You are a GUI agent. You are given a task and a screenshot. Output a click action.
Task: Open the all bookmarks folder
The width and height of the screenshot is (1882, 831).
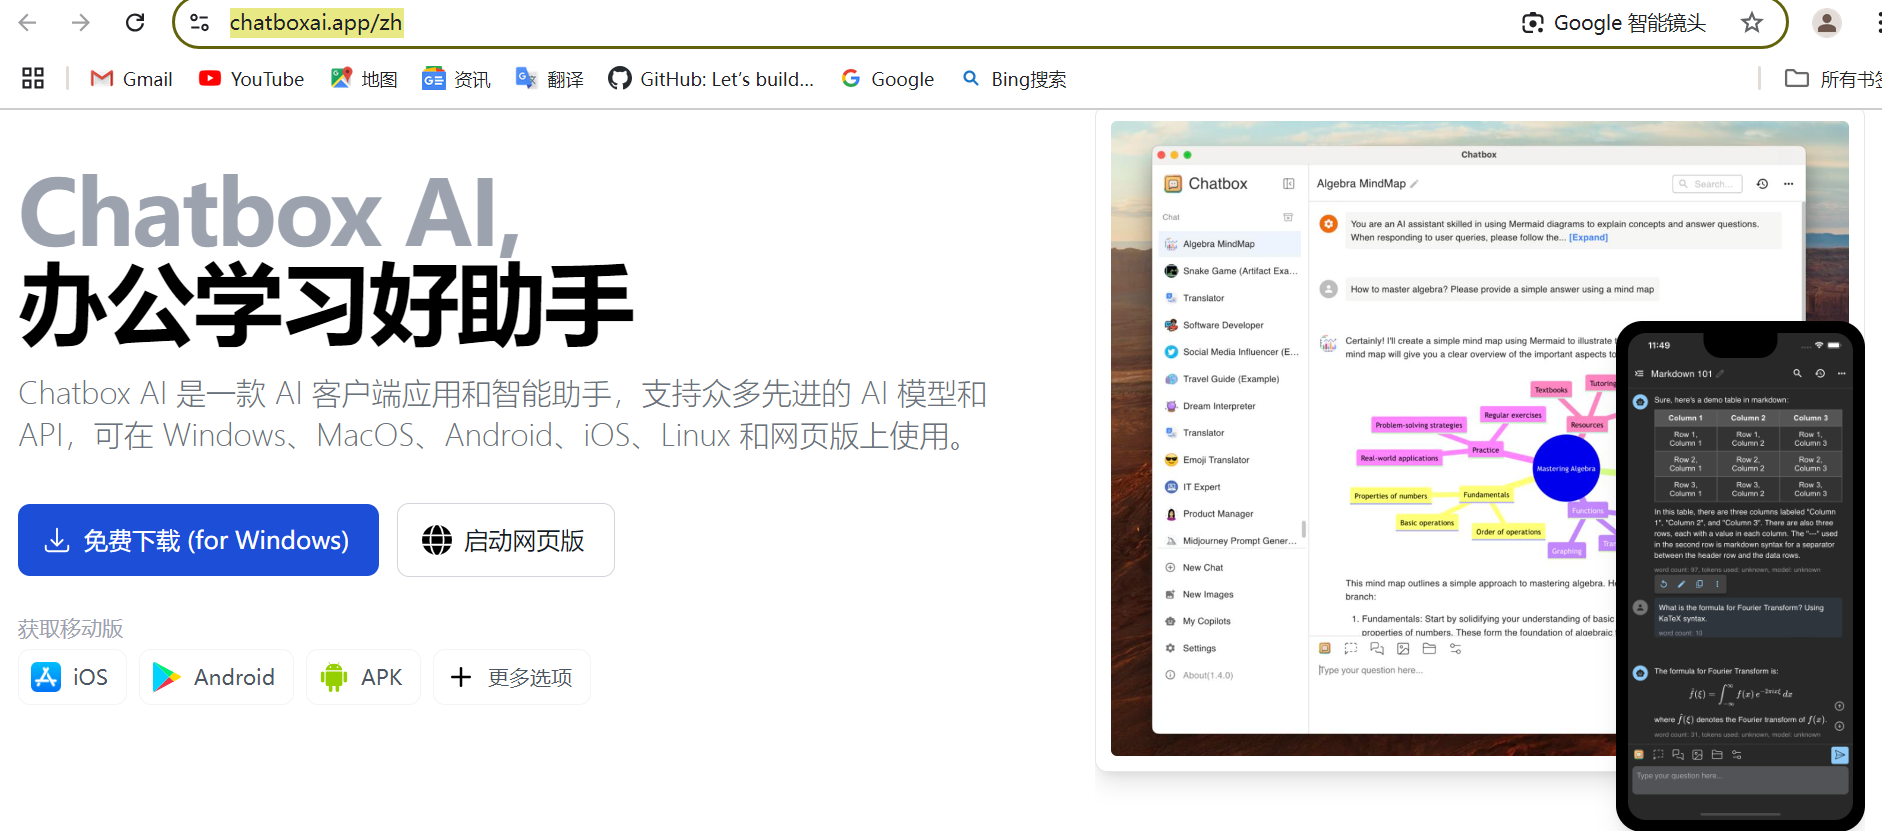[1832, 79]
